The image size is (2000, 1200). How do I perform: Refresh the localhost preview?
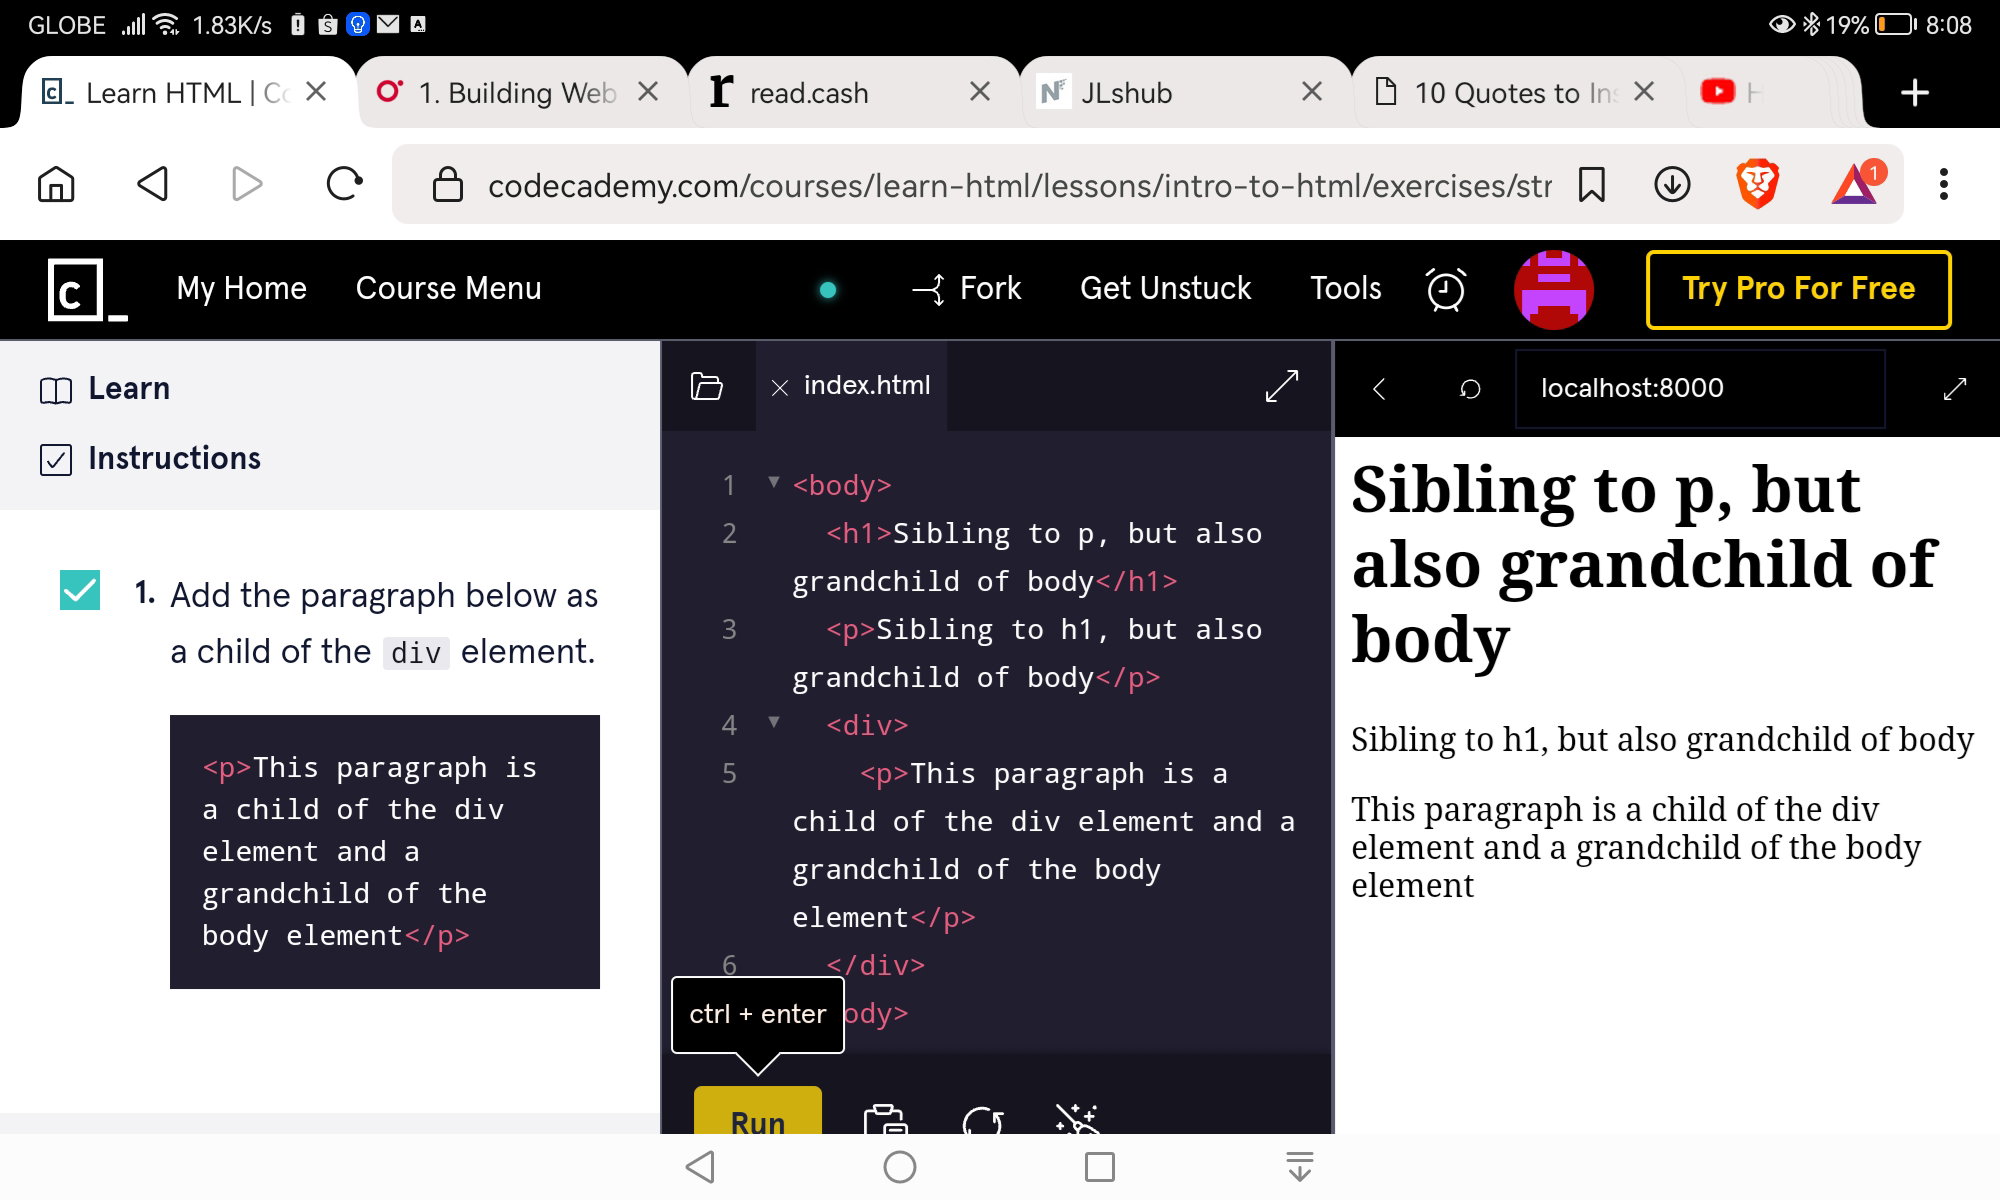(x=1469, y=389)
